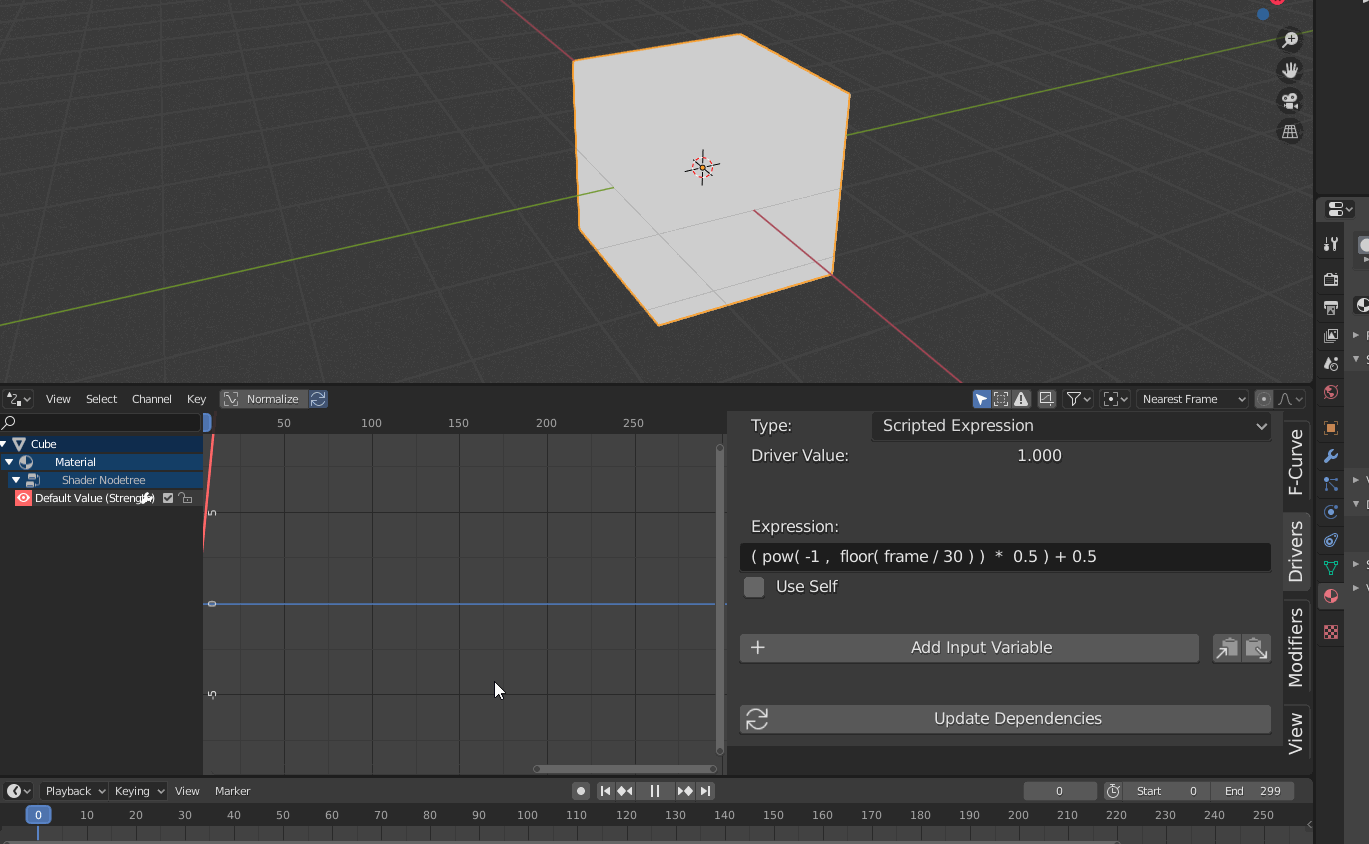Screen dimensions: 1369x844
Task: Hide the Default Value (Strength) channel visibility eye
Action: 23,497
